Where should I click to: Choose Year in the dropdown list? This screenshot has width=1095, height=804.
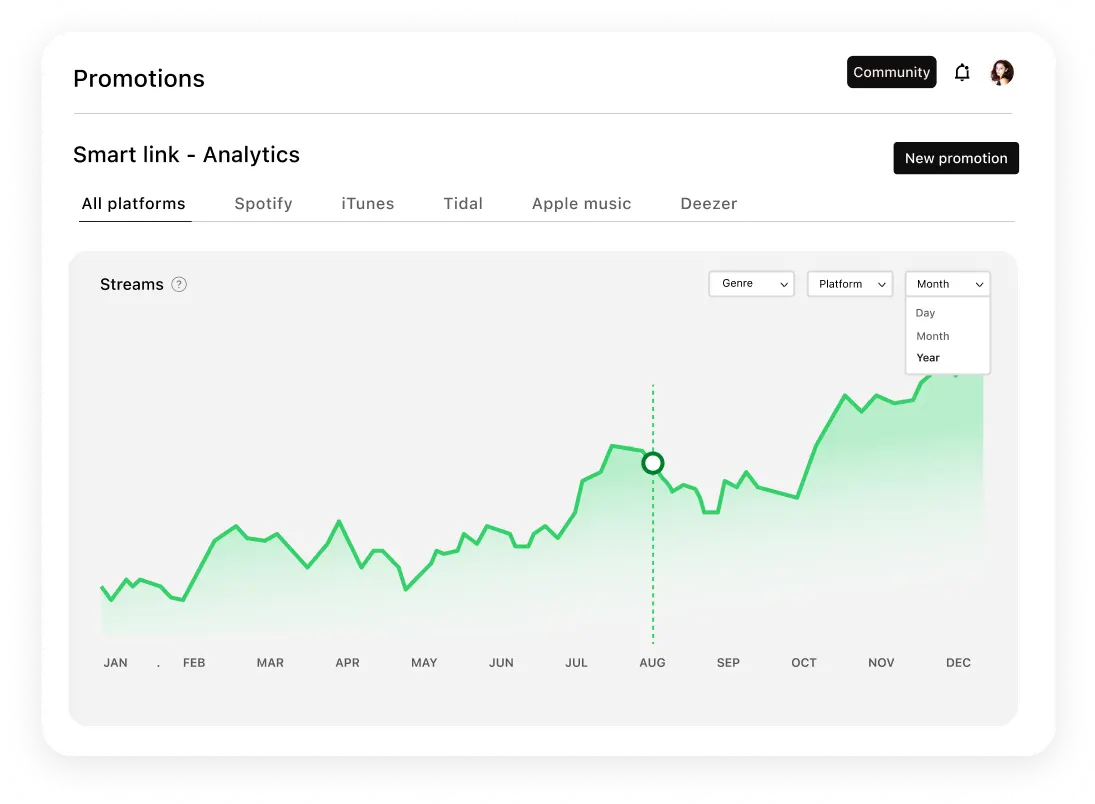(x=929, y=358)
